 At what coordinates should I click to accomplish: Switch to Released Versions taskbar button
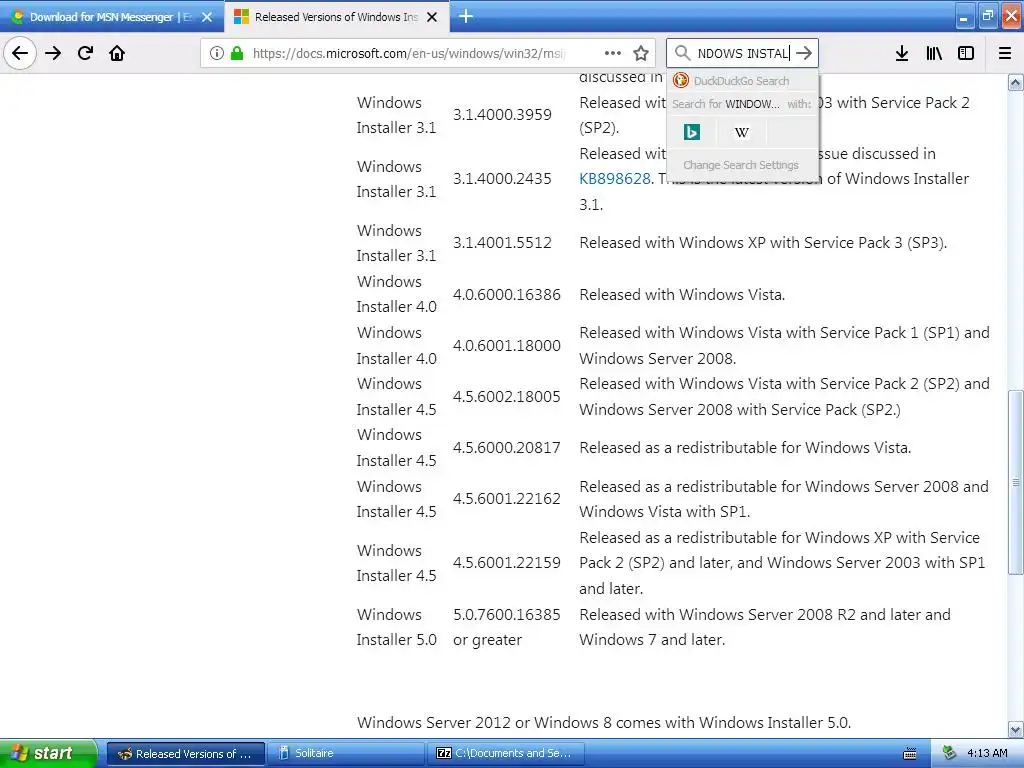(x=186, y=753)
